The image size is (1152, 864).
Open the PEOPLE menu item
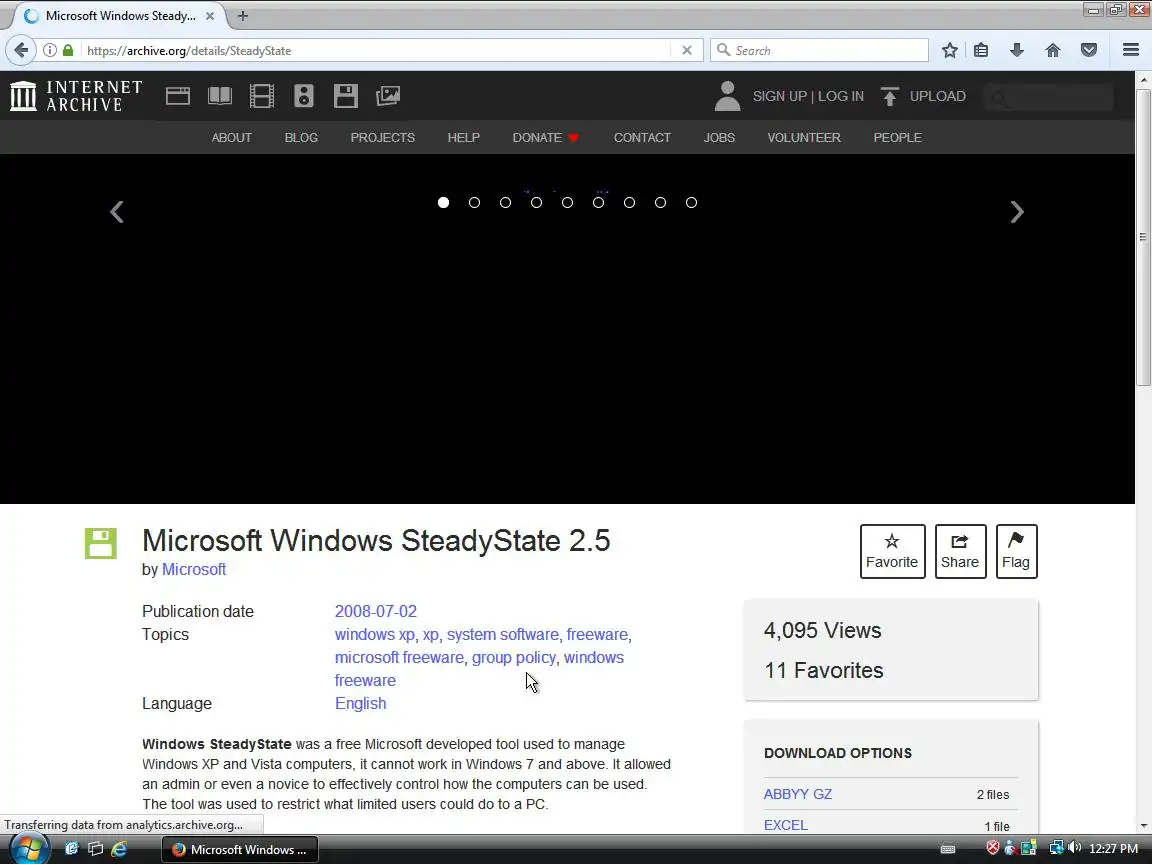click(898, 137)
